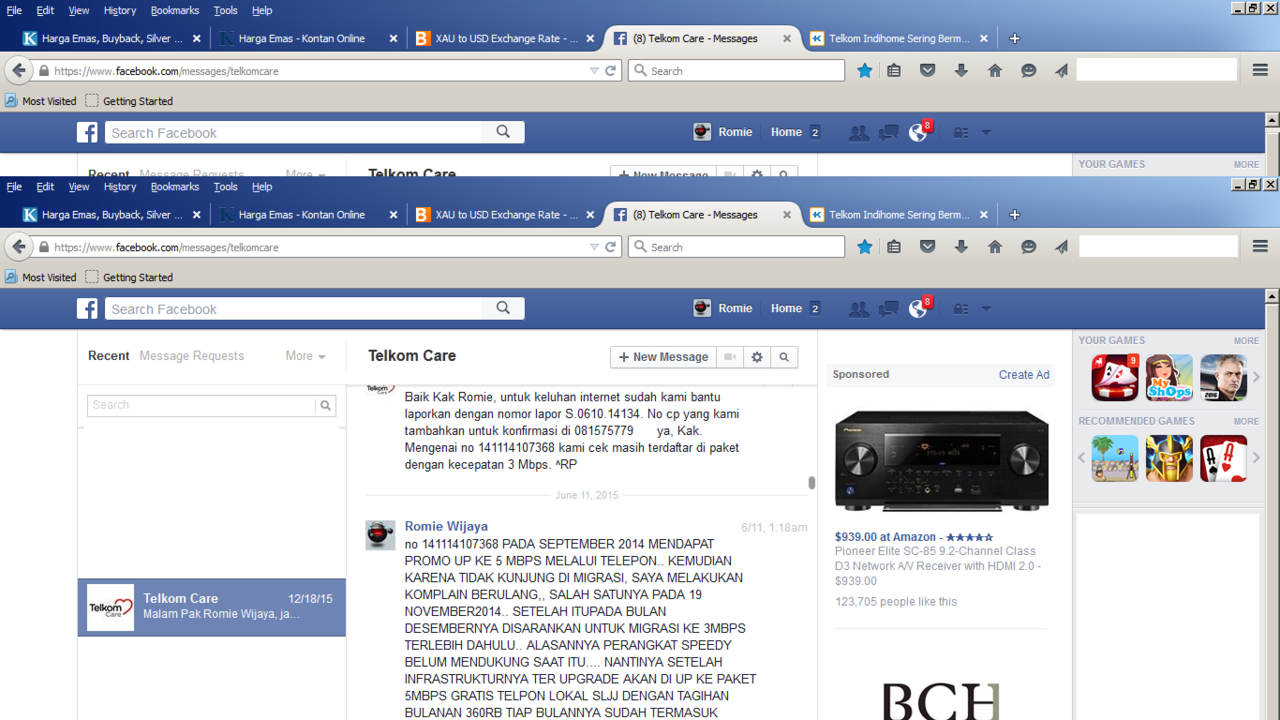Expand the More dropdown beside Message Requests
This screenshot has height=720, width=1280.
tap(305, 356)
